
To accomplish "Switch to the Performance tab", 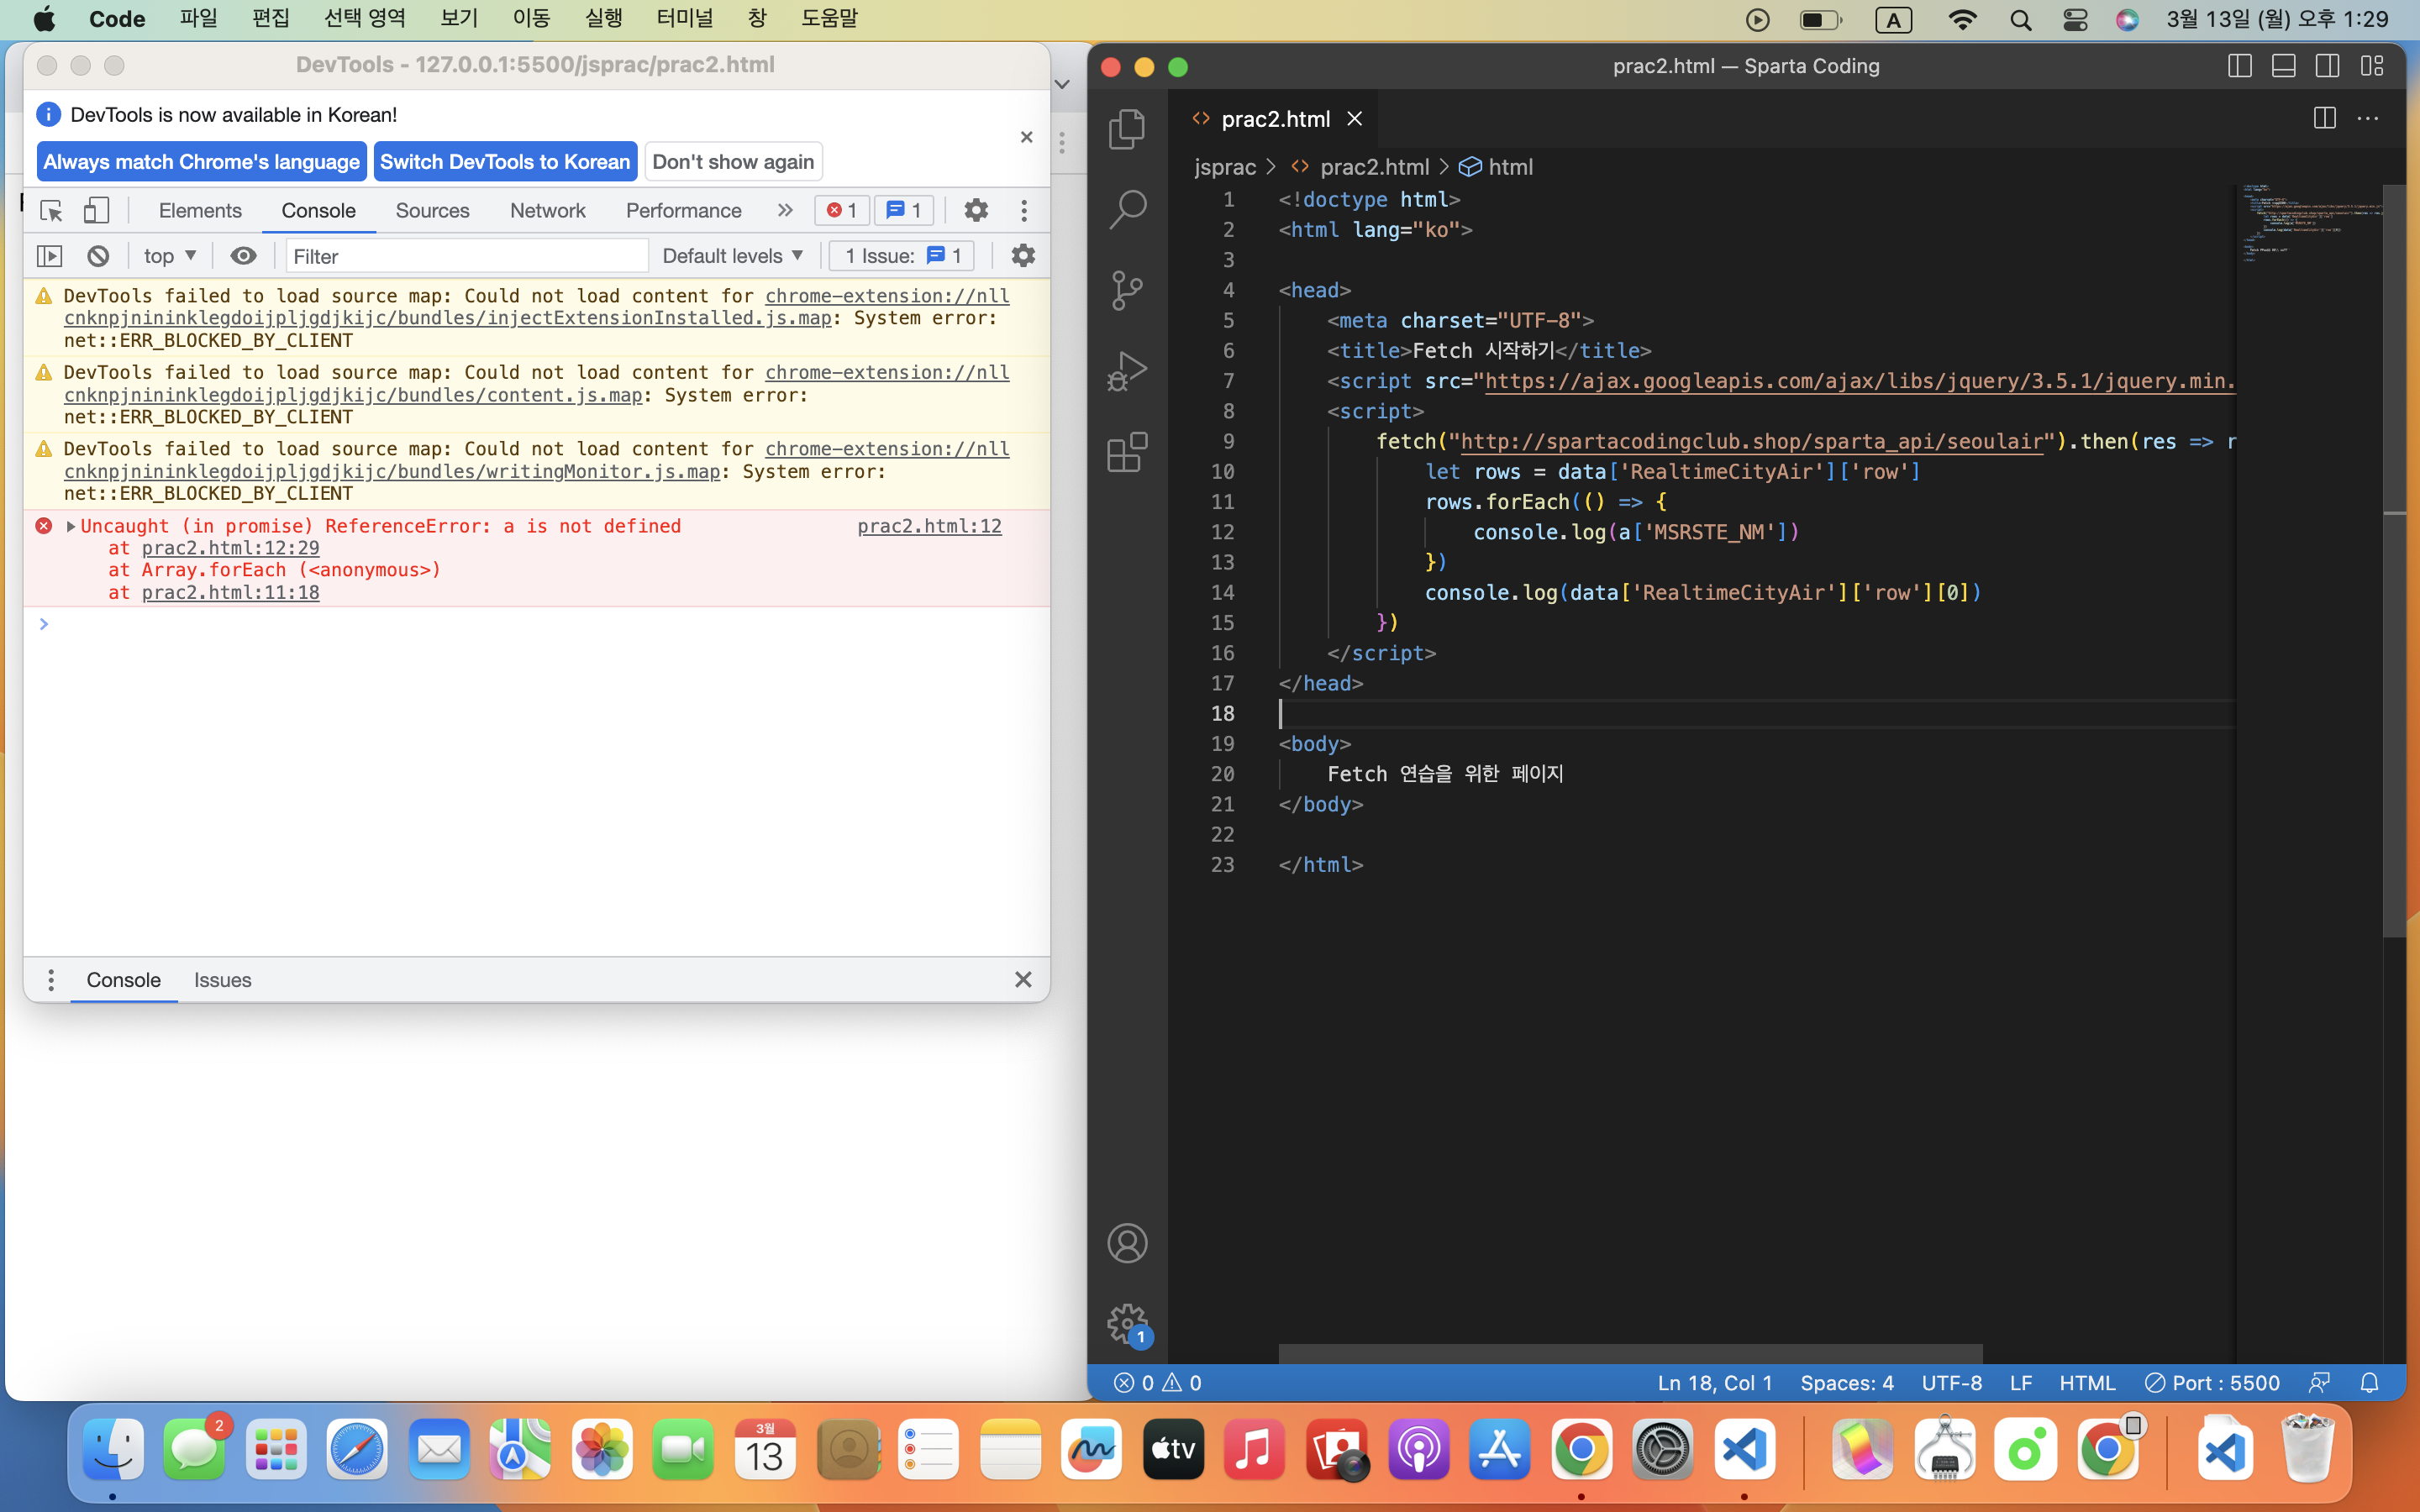I will coord(684,210).
